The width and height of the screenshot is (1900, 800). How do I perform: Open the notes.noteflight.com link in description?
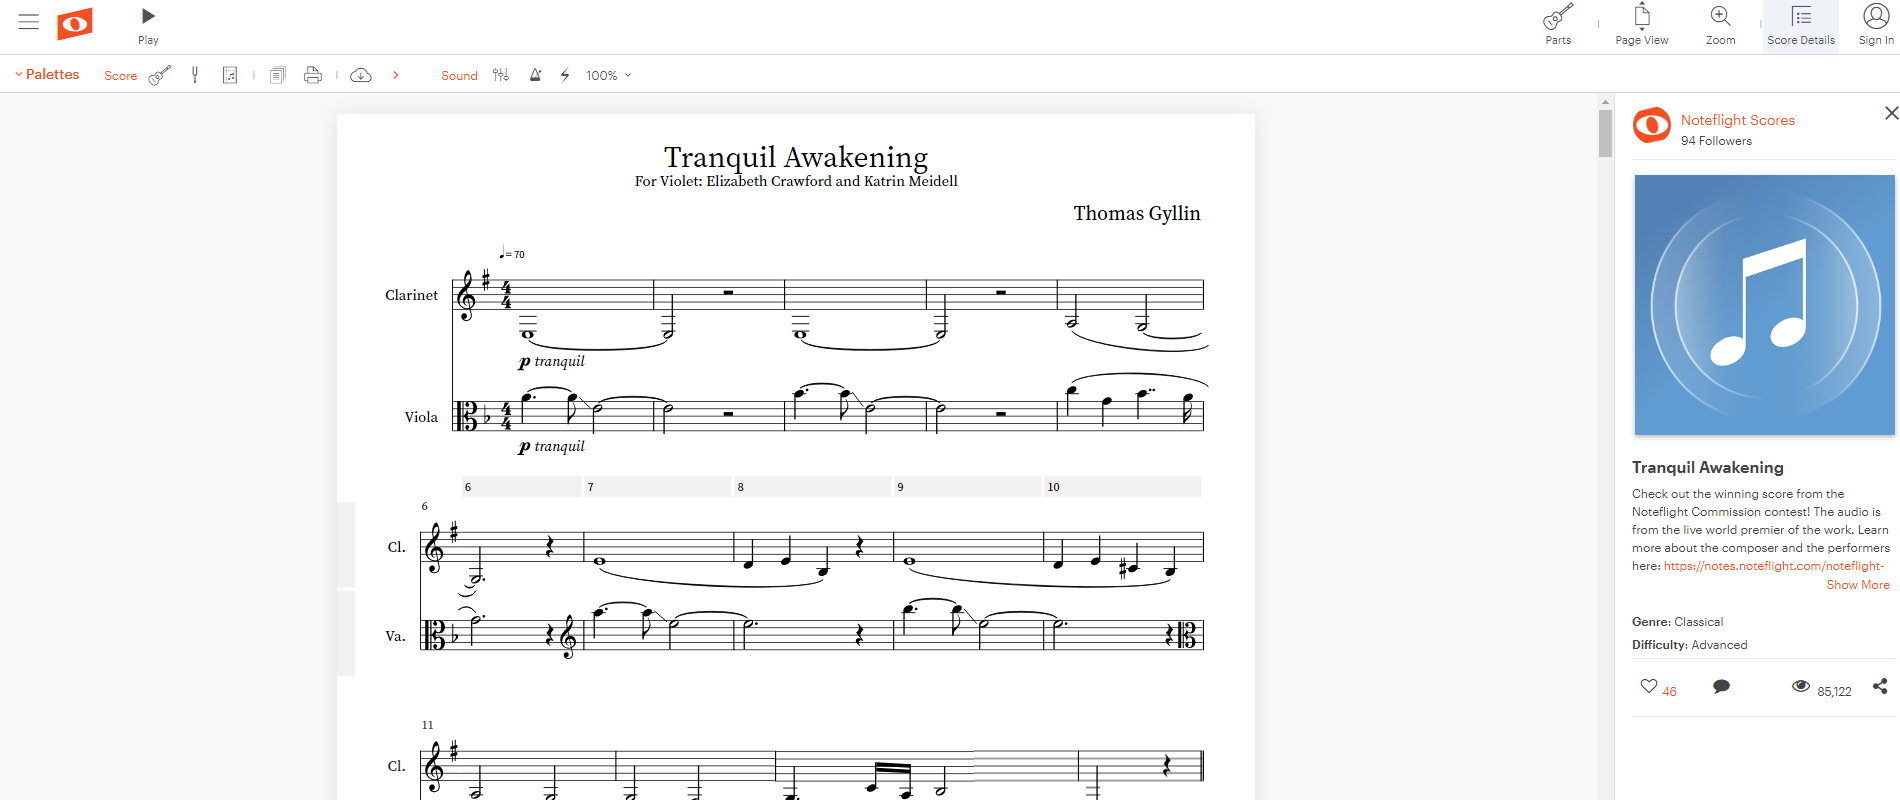(x=1774, y=566)
